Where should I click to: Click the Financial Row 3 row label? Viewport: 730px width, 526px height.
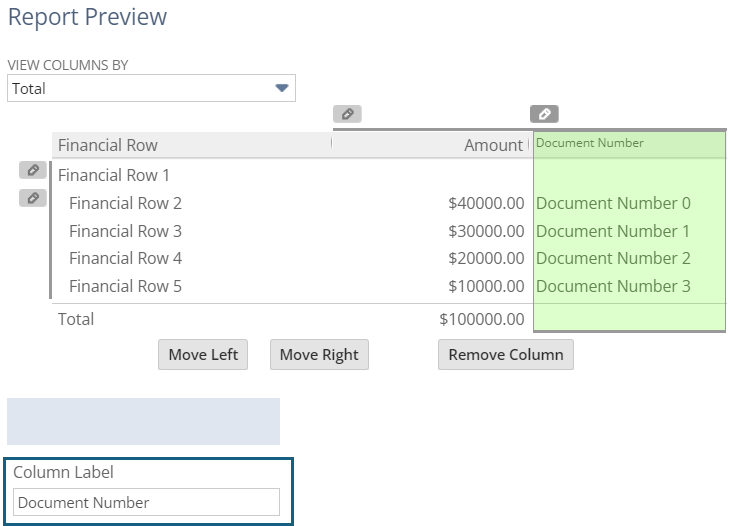[125, 231]
